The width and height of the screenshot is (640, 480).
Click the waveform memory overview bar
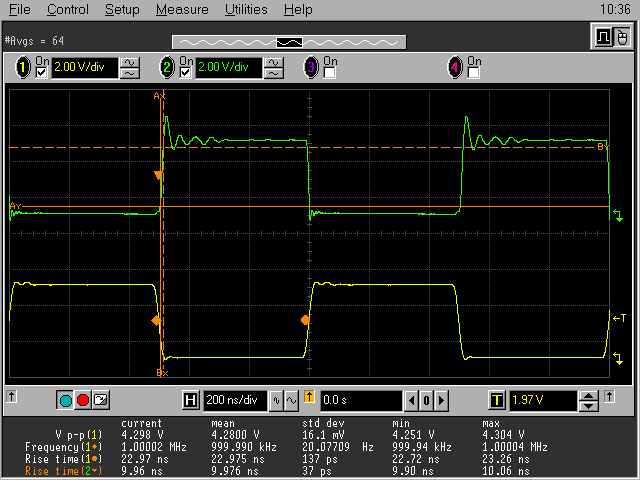289,42
